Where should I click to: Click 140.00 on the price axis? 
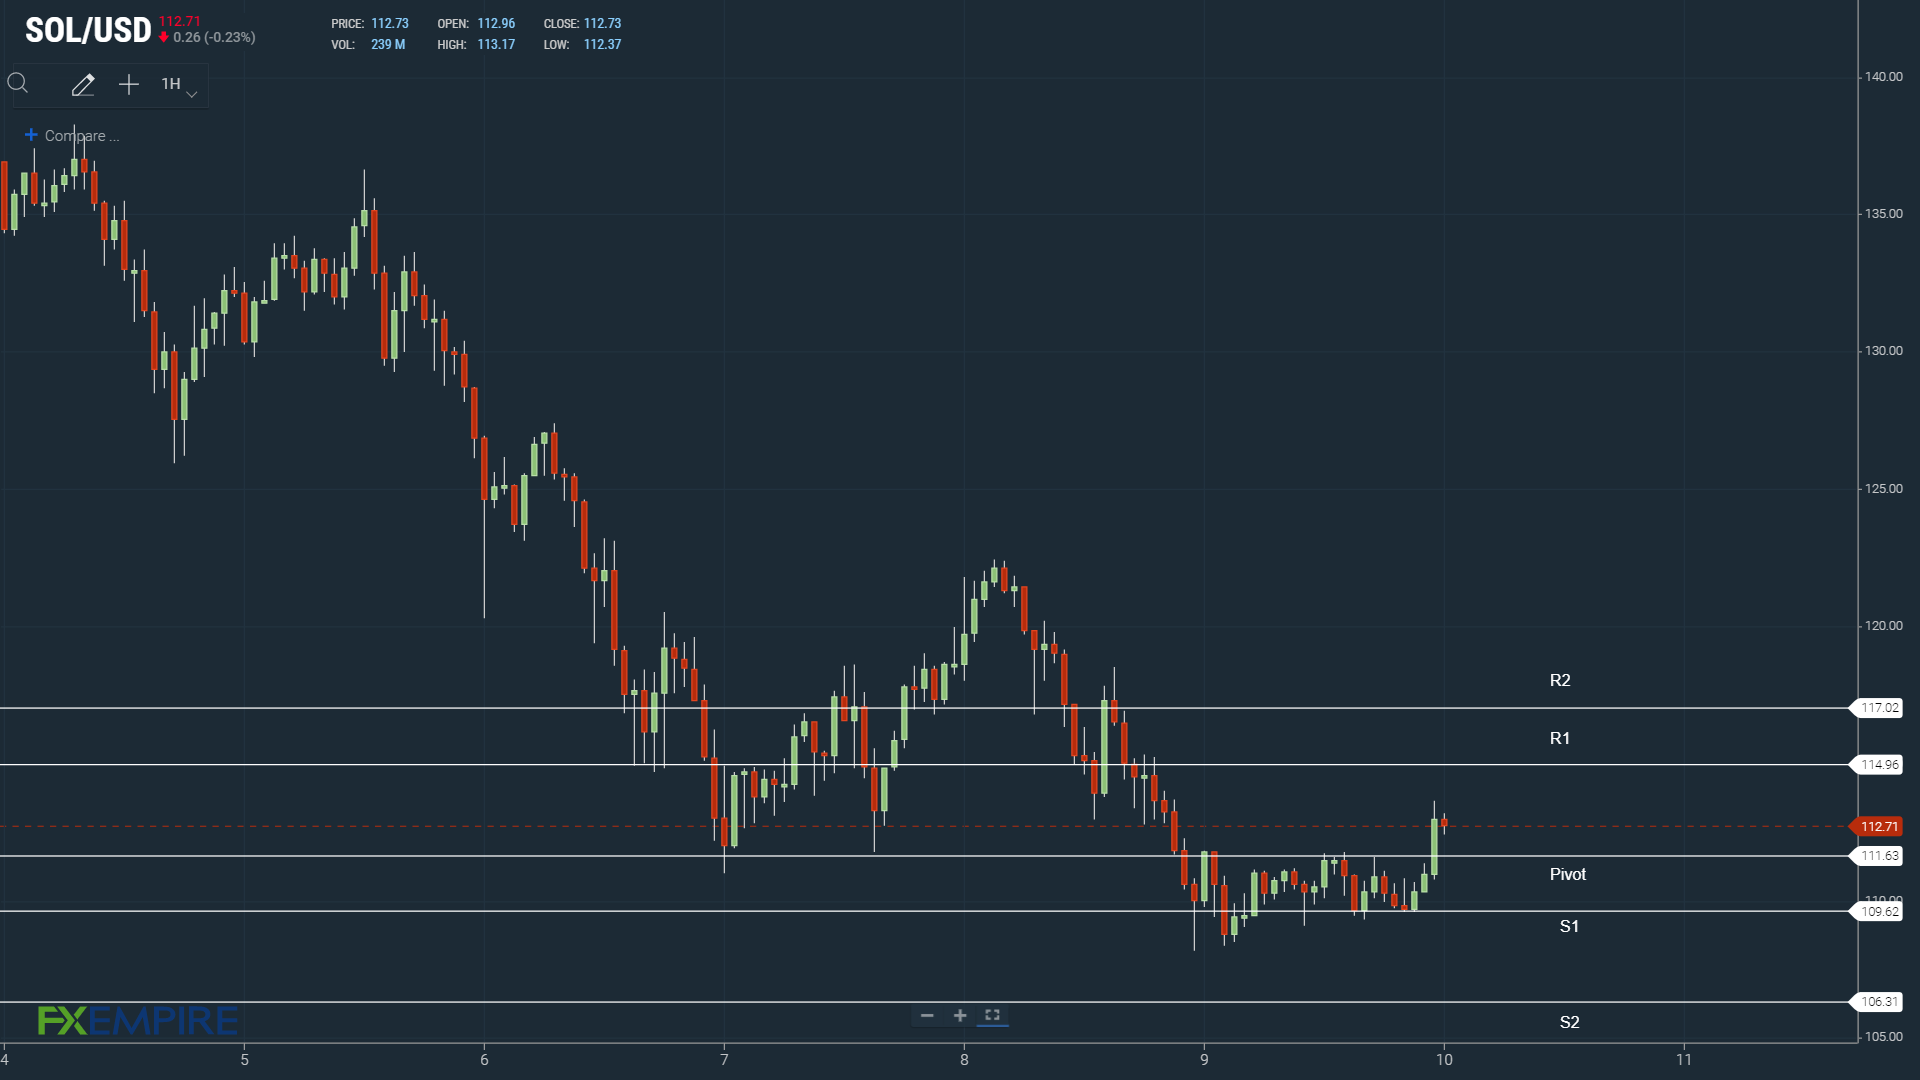(1883, 77)
